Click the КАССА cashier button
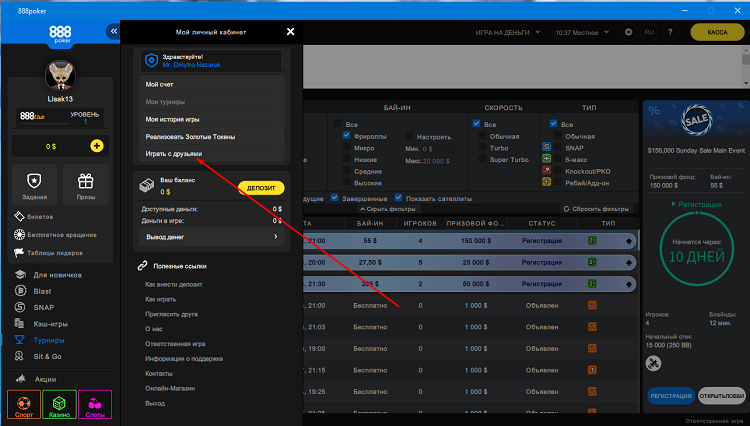The image size is (750, 426). (x=717, y=32)
